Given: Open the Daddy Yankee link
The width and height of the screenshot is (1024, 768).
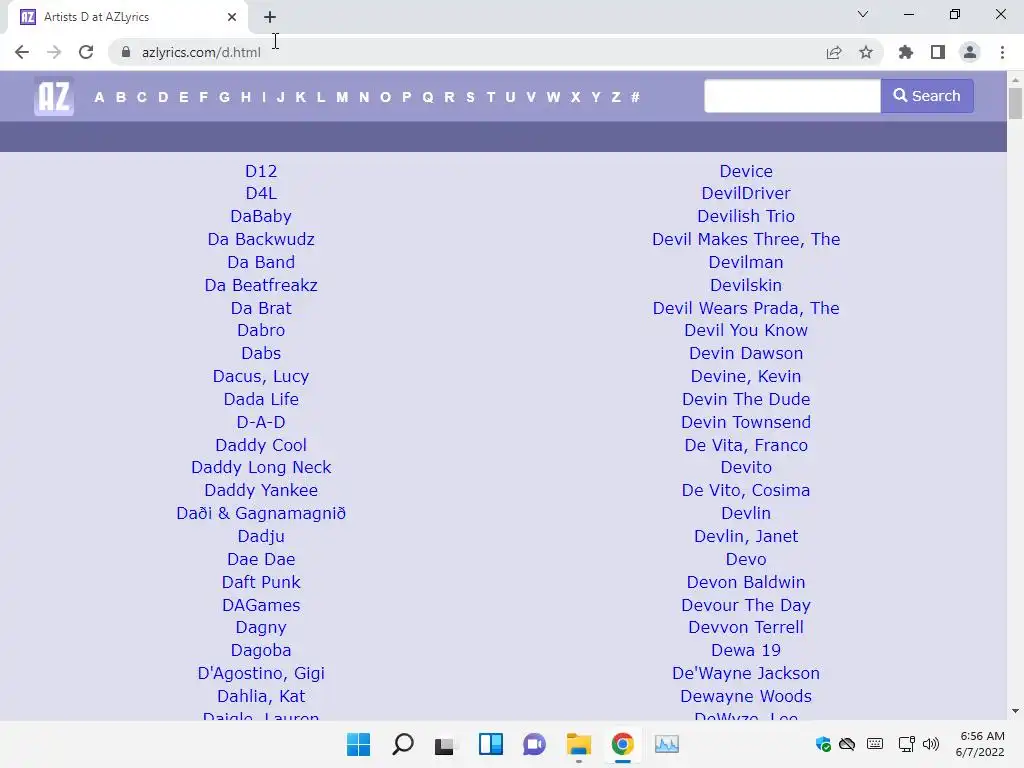Looking at the screenshot, I should (261, 490).
